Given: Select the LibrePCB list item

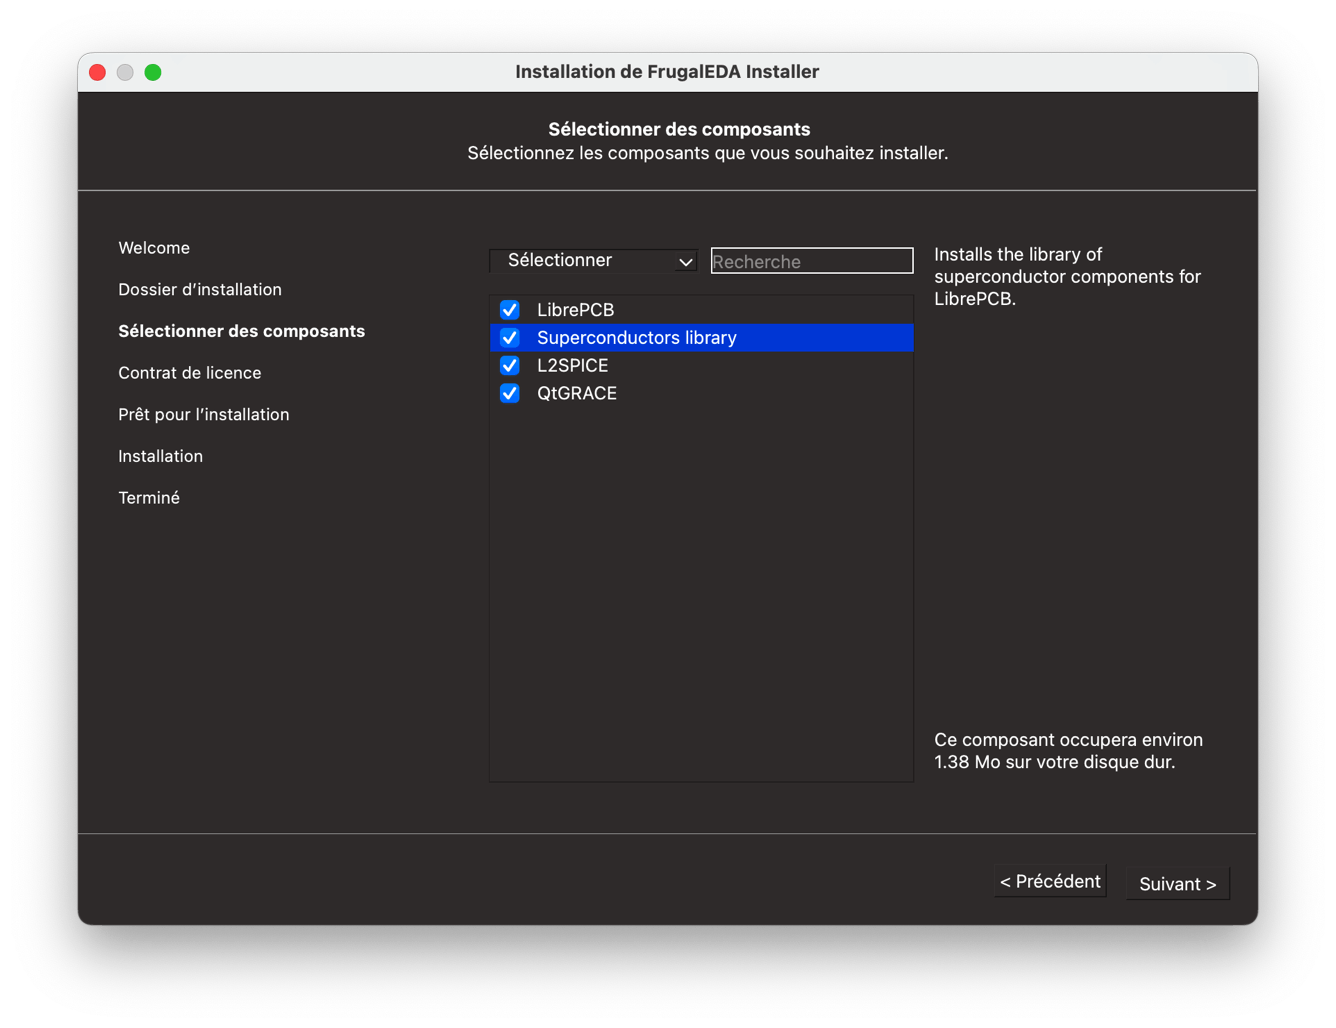Looking at the screenshot, I should pos(575,310).
